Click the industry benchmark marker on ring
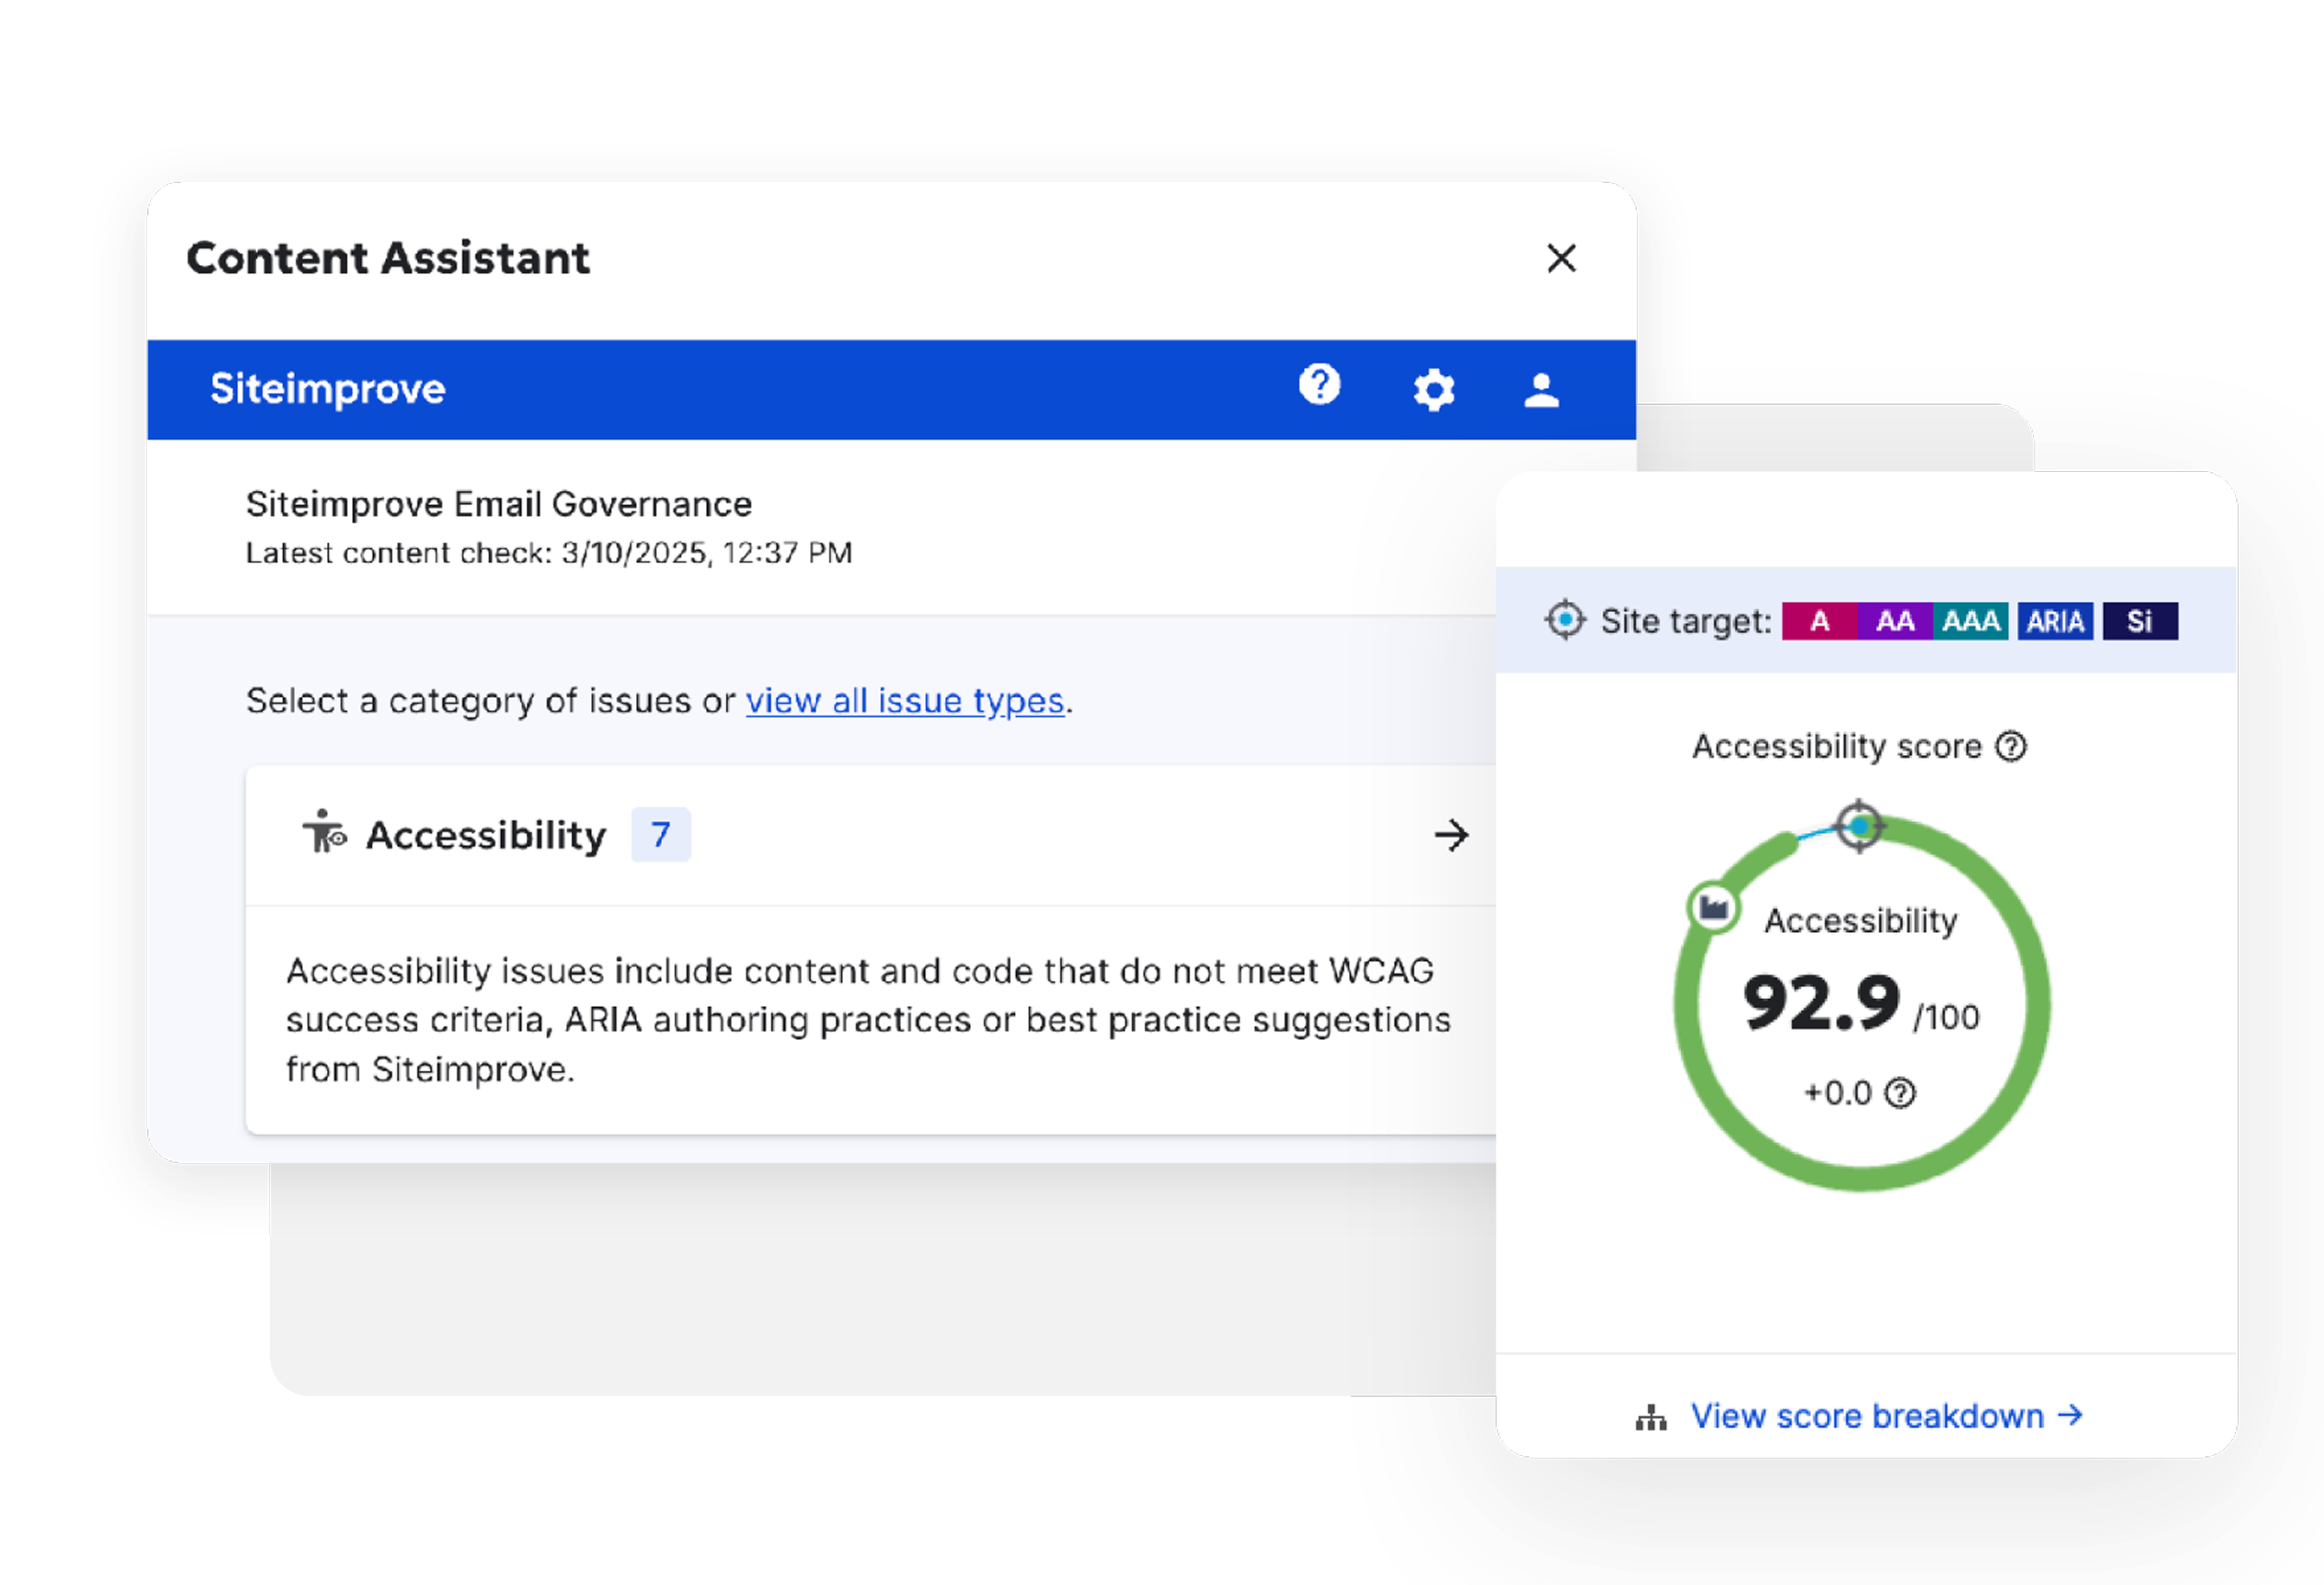The image size is (2324, 1585). coord(1714,908)
